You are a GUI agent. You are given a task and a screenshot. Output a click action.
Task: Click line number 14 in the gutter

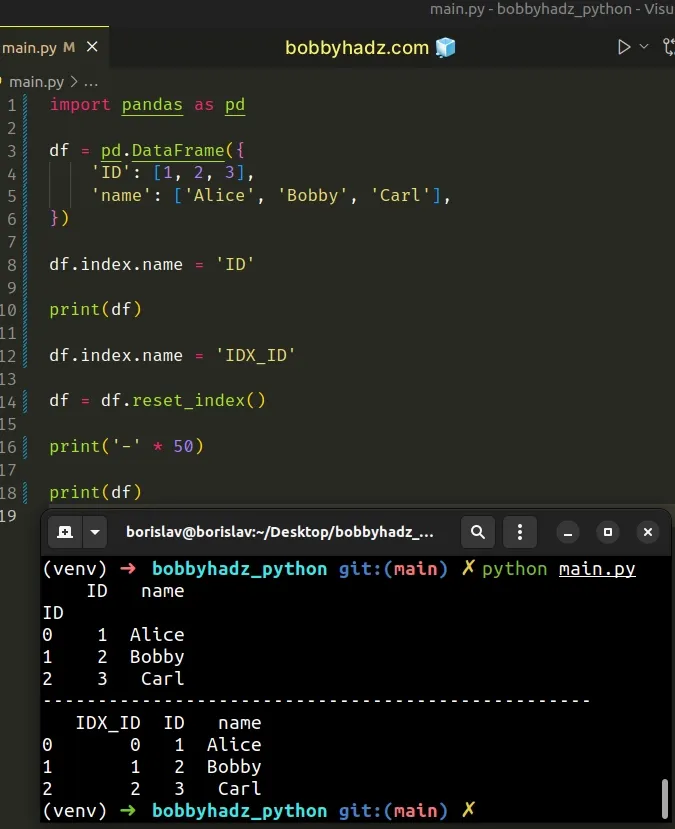(x=11, y=401)
